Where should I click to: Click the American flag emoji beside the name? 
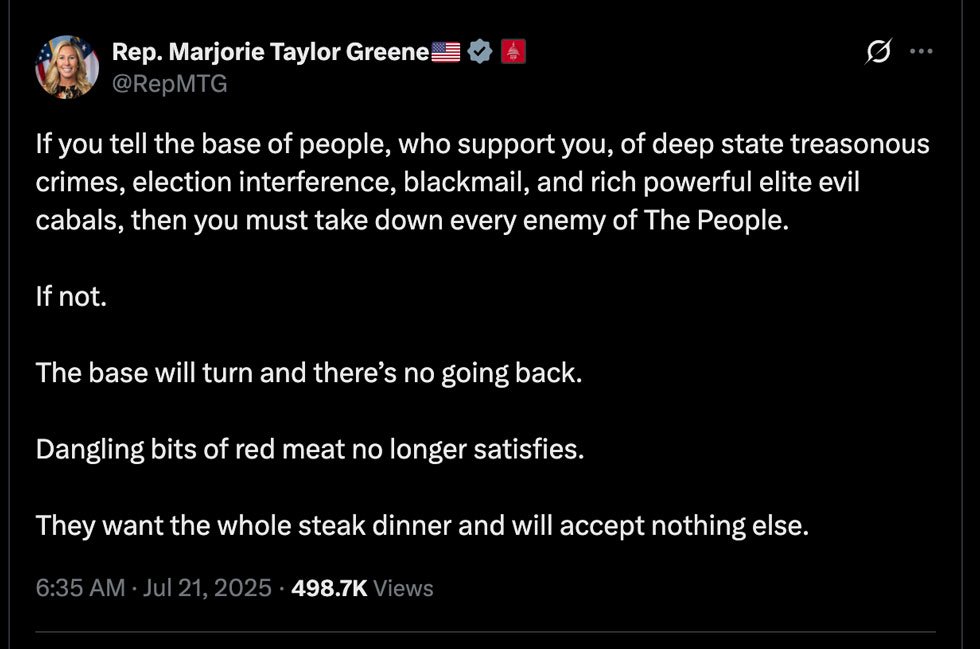[446, 52]
